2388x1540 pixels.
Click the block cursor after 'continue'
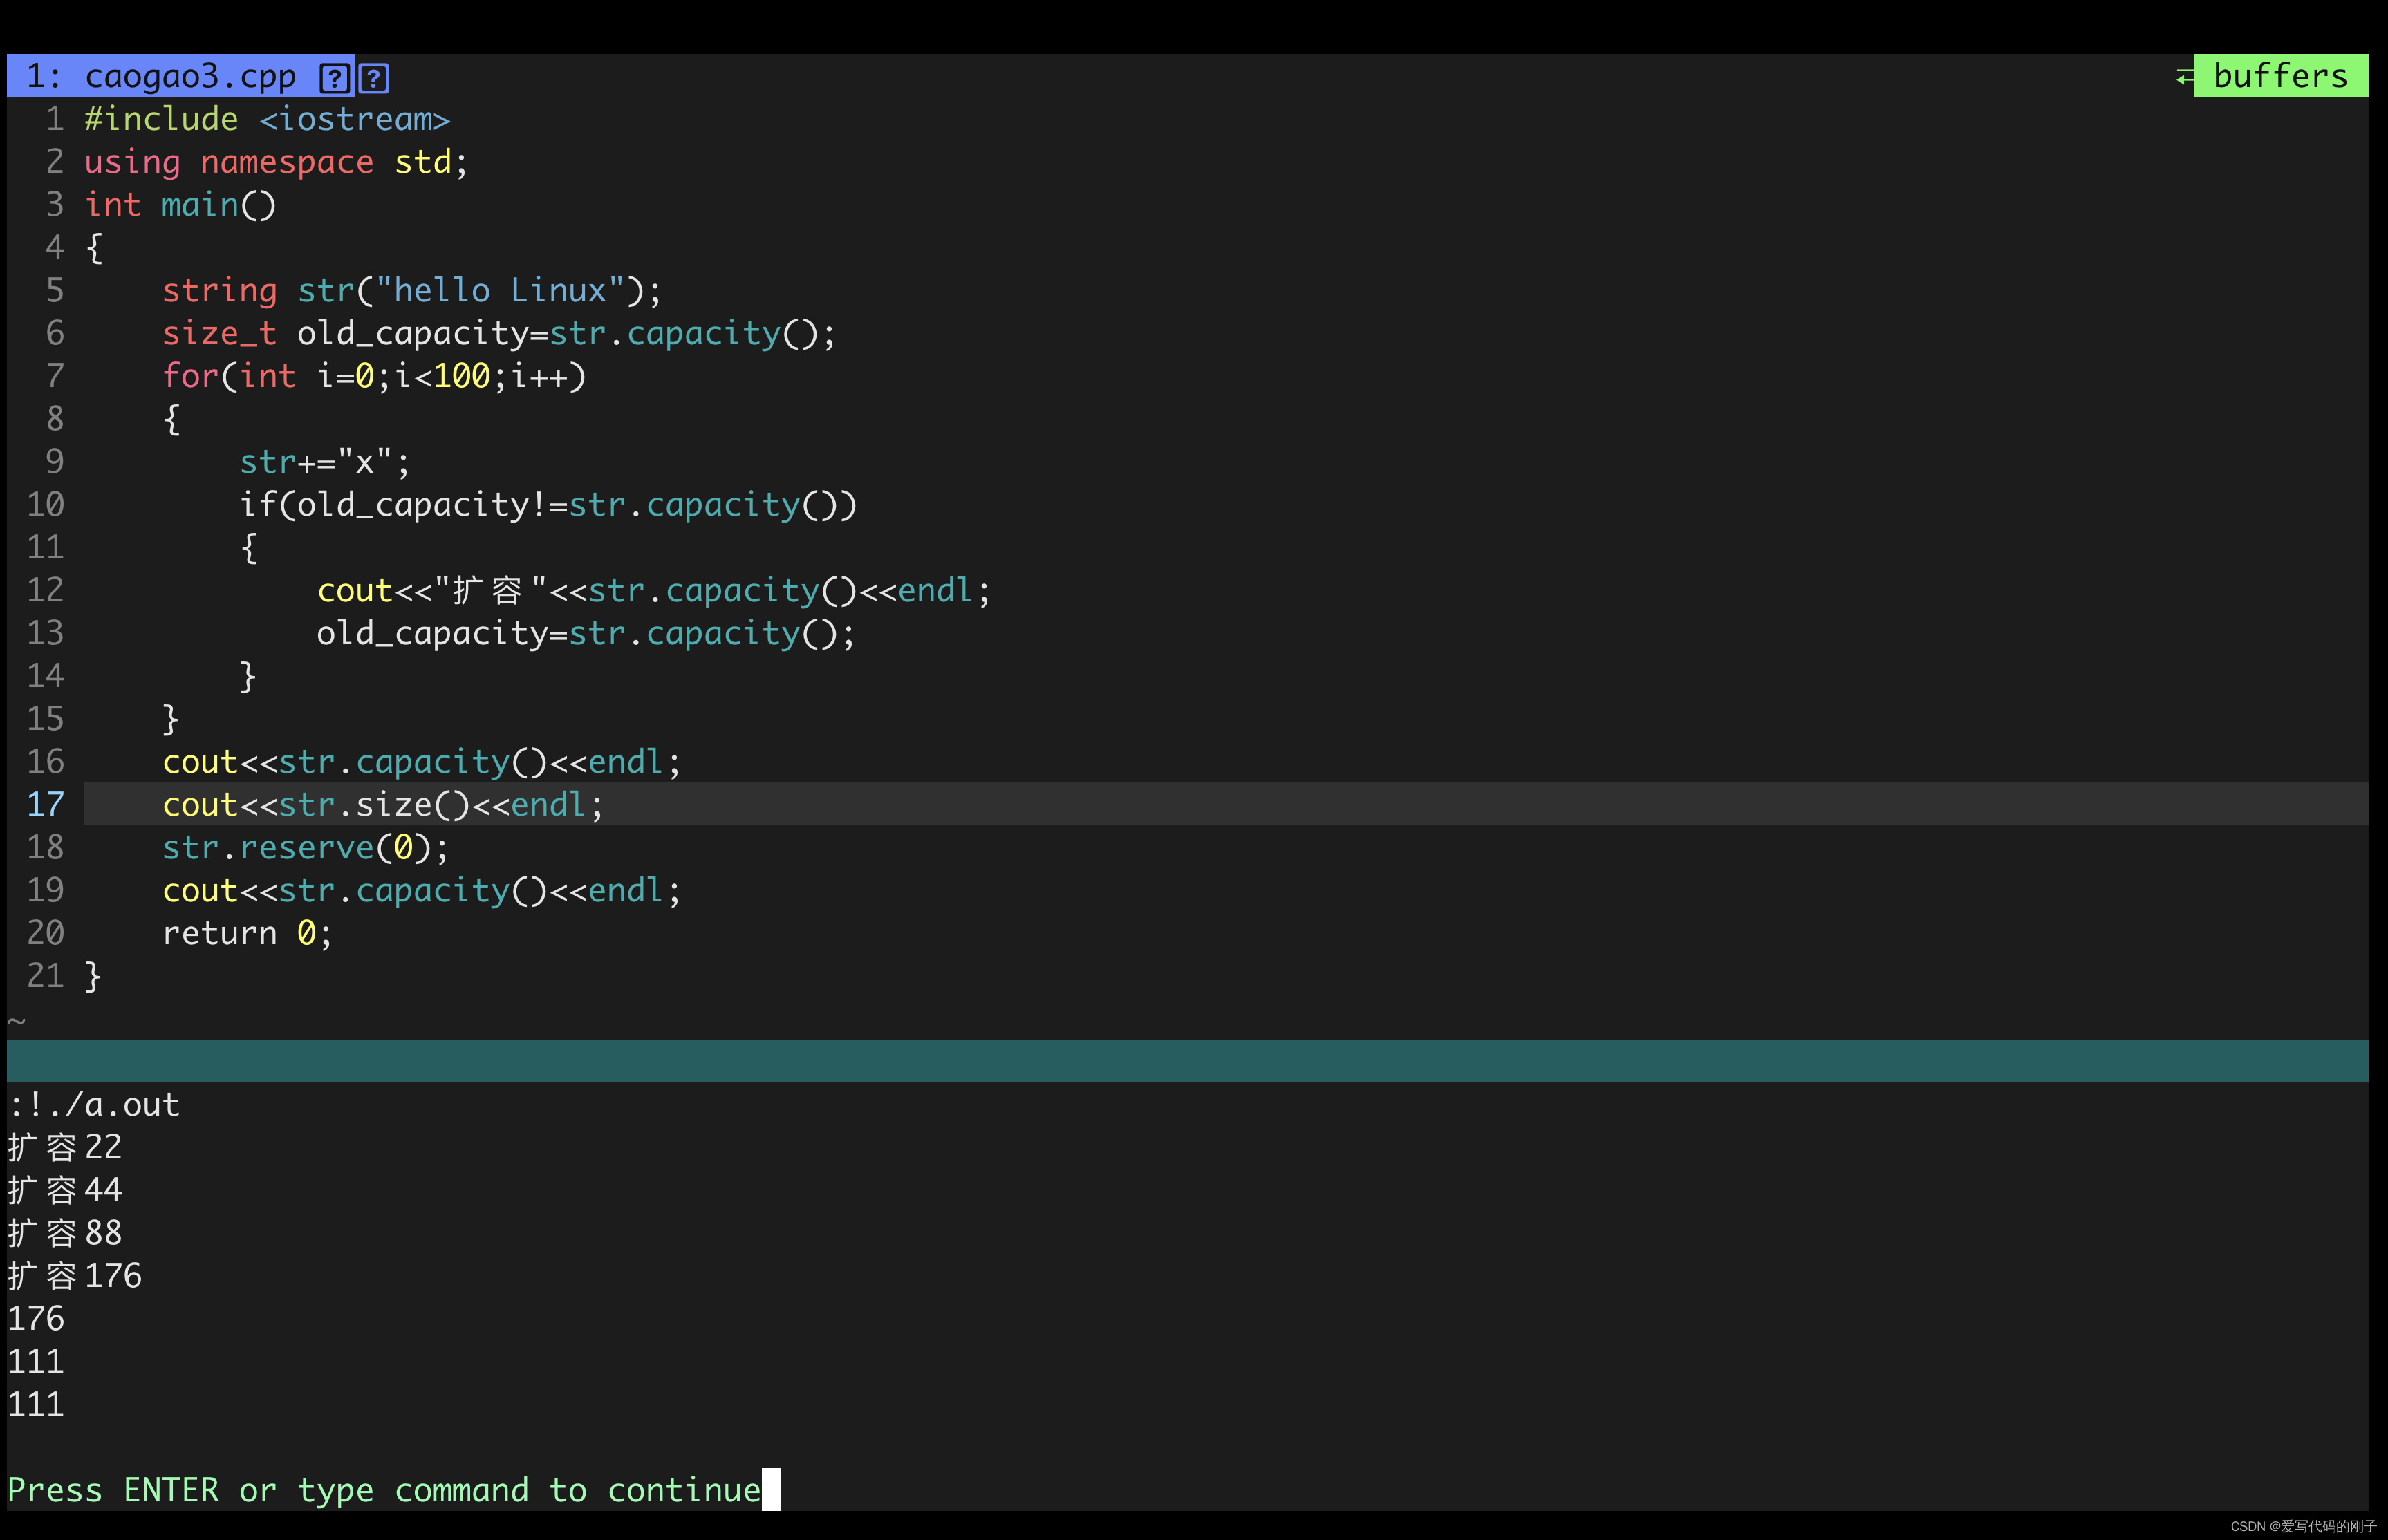coord(771,1489)
